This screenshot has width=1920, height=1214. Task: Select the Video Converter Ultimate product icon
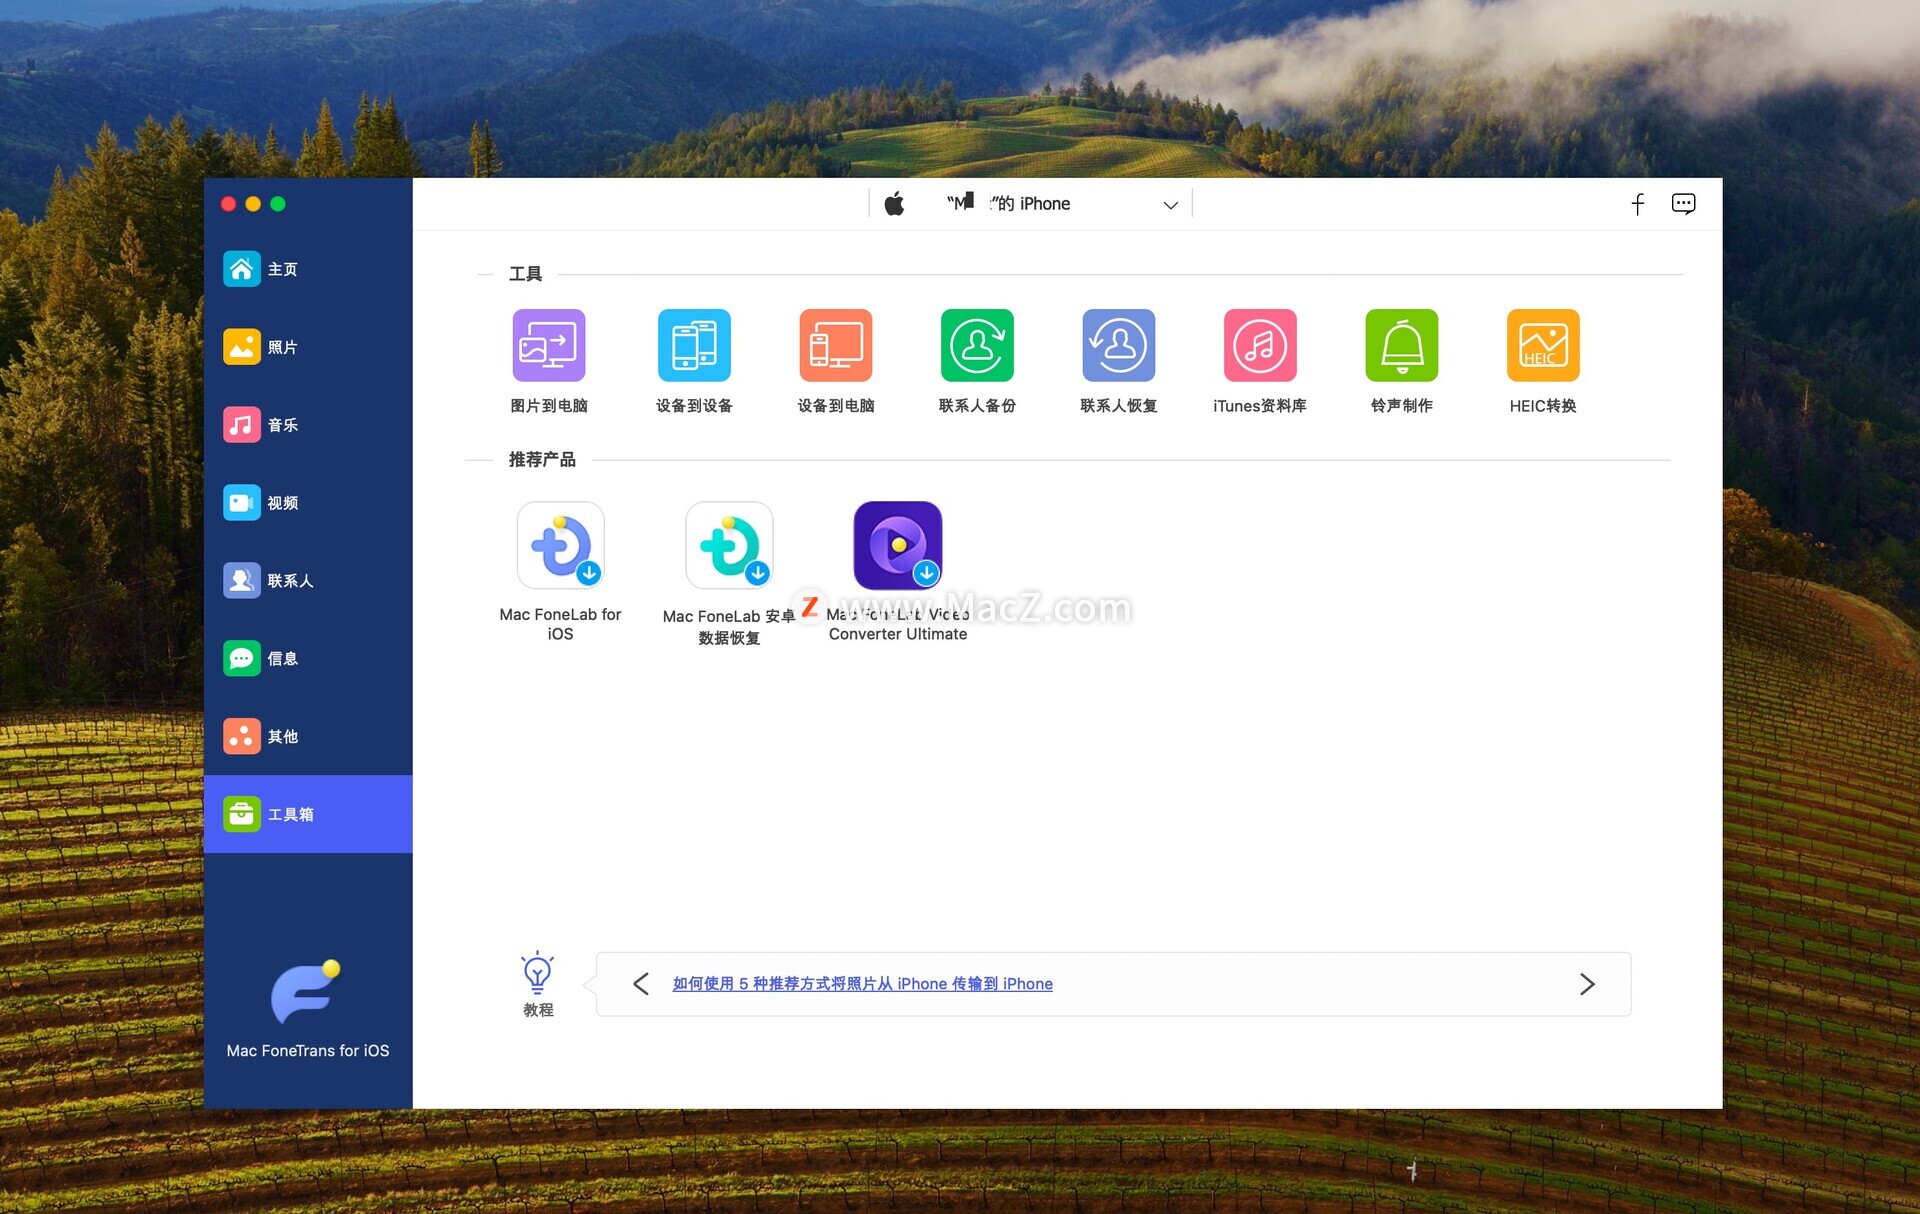point(898,546)
